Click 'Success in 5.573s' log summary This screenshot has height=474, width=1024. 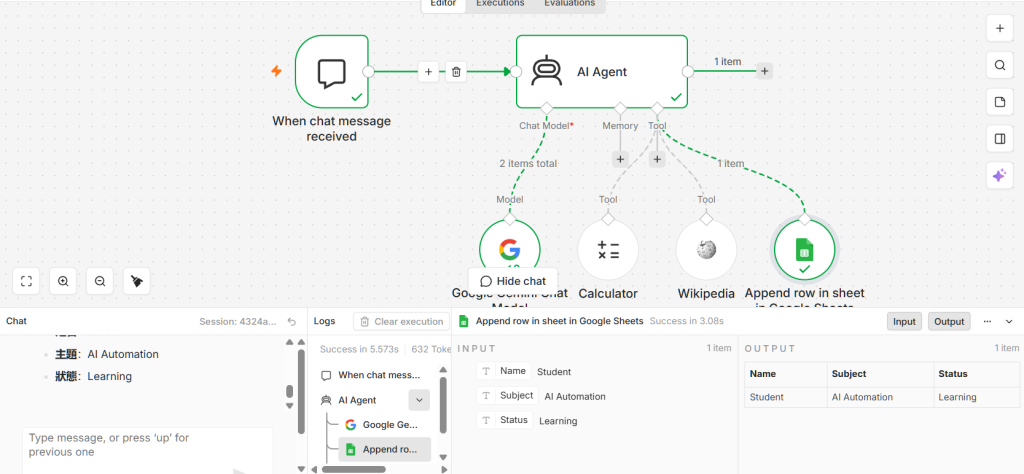pyautogui.click(x=359, y=349)
